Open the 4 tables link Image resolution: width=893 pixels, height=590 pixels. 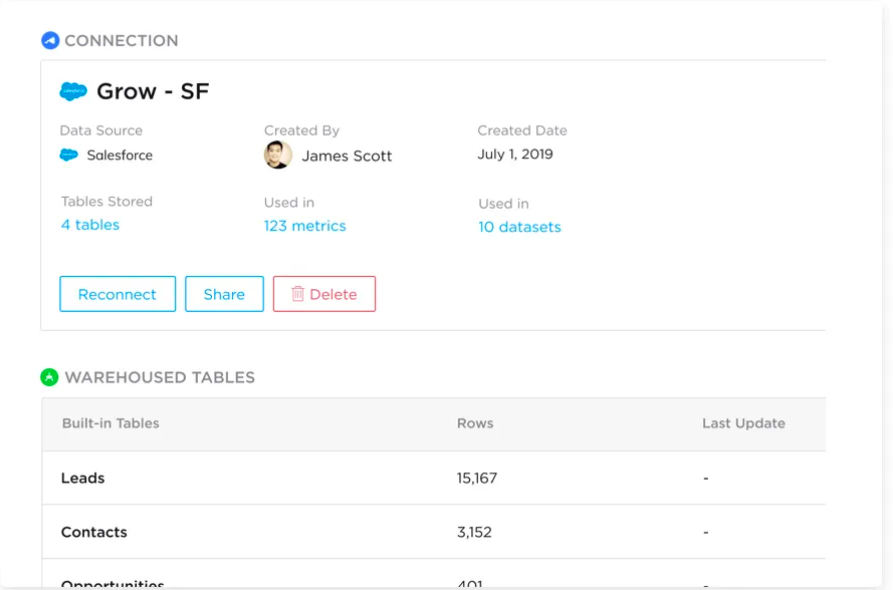pyautogui.click(x=91, y=224)
